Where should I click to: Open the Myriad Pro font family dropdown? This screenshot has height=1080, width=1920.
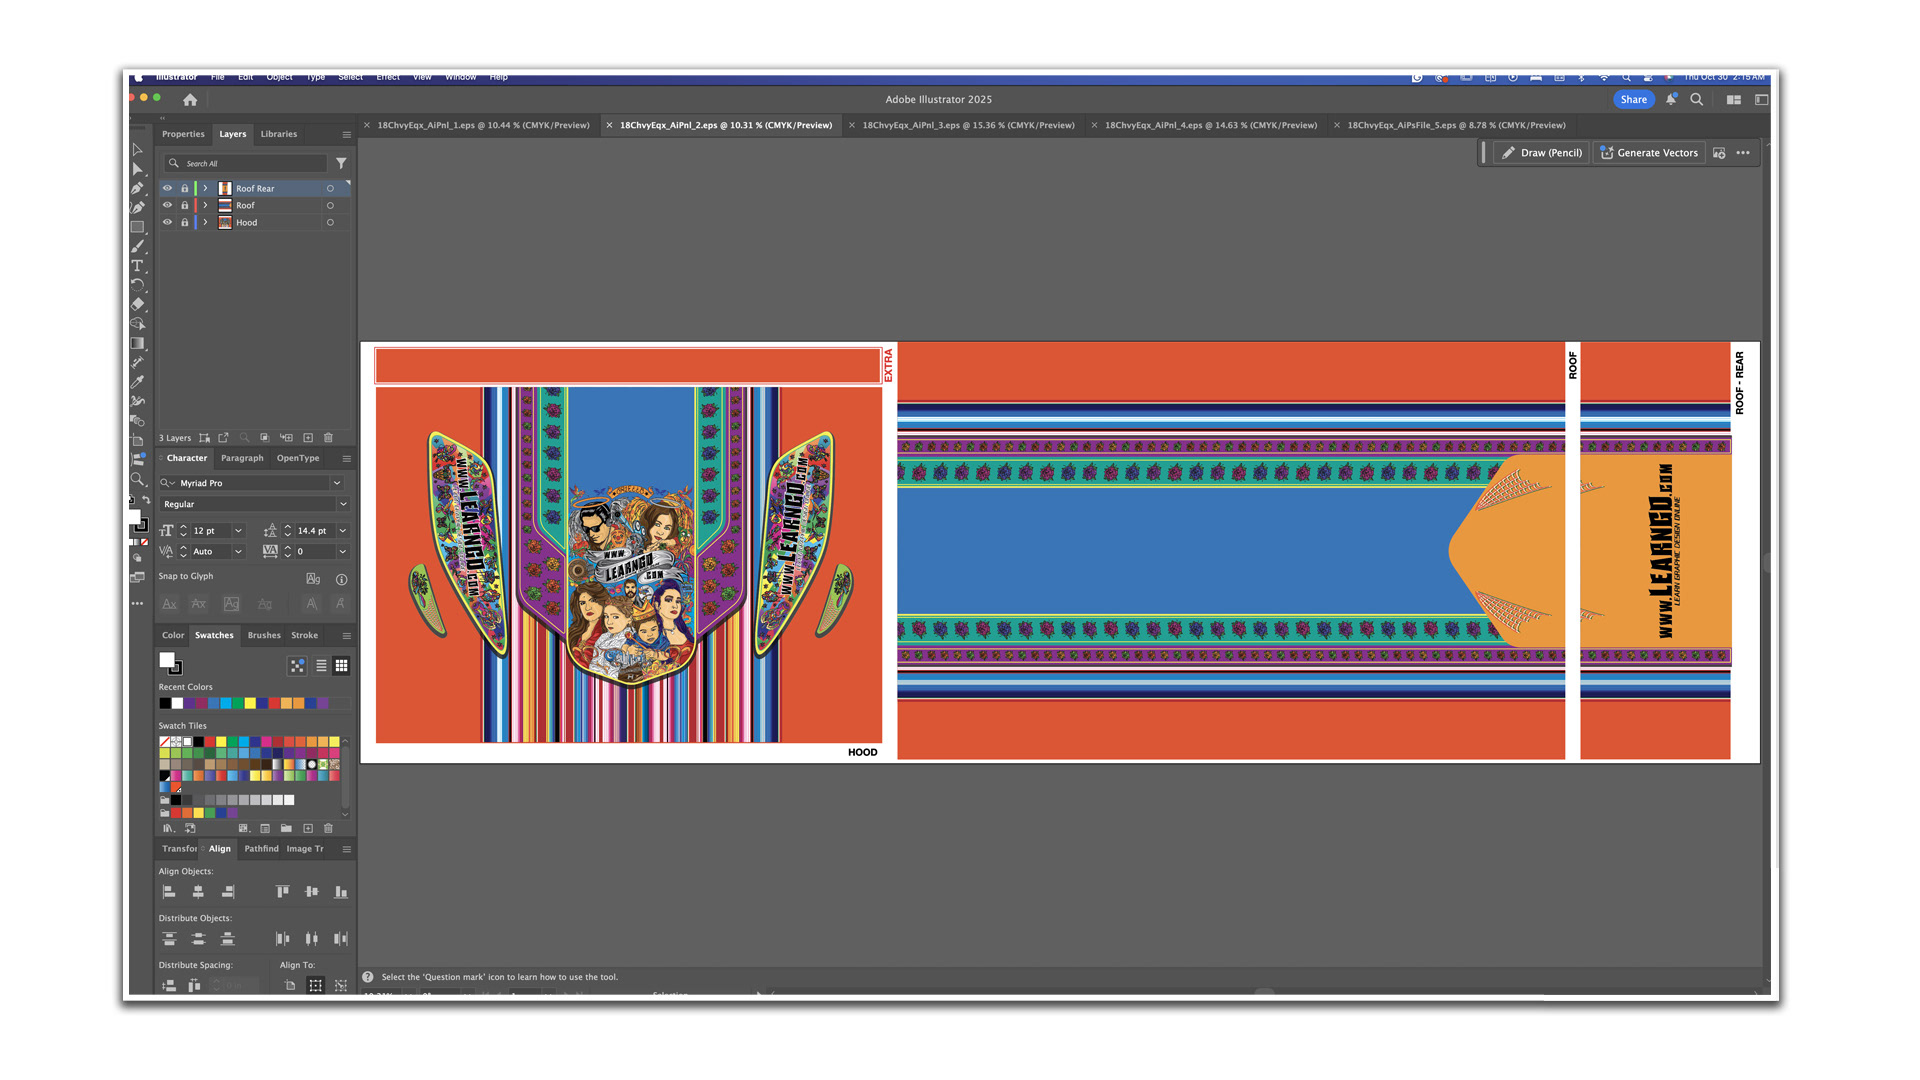click(x=336, y=483)
